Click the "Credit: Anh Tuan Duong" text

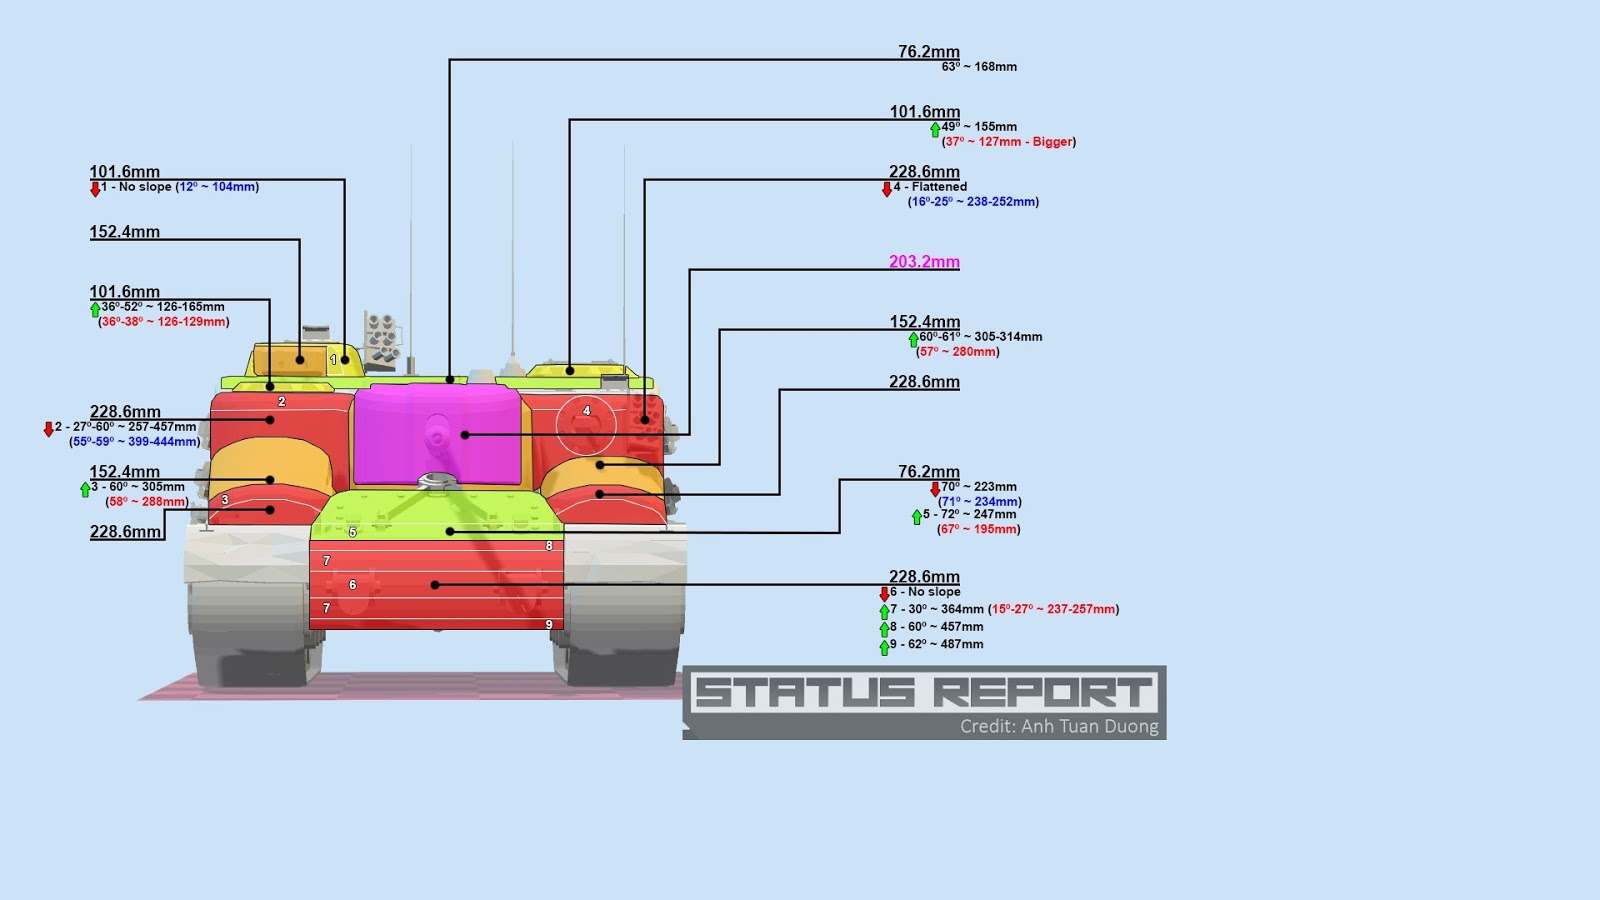coord(1059,726)
